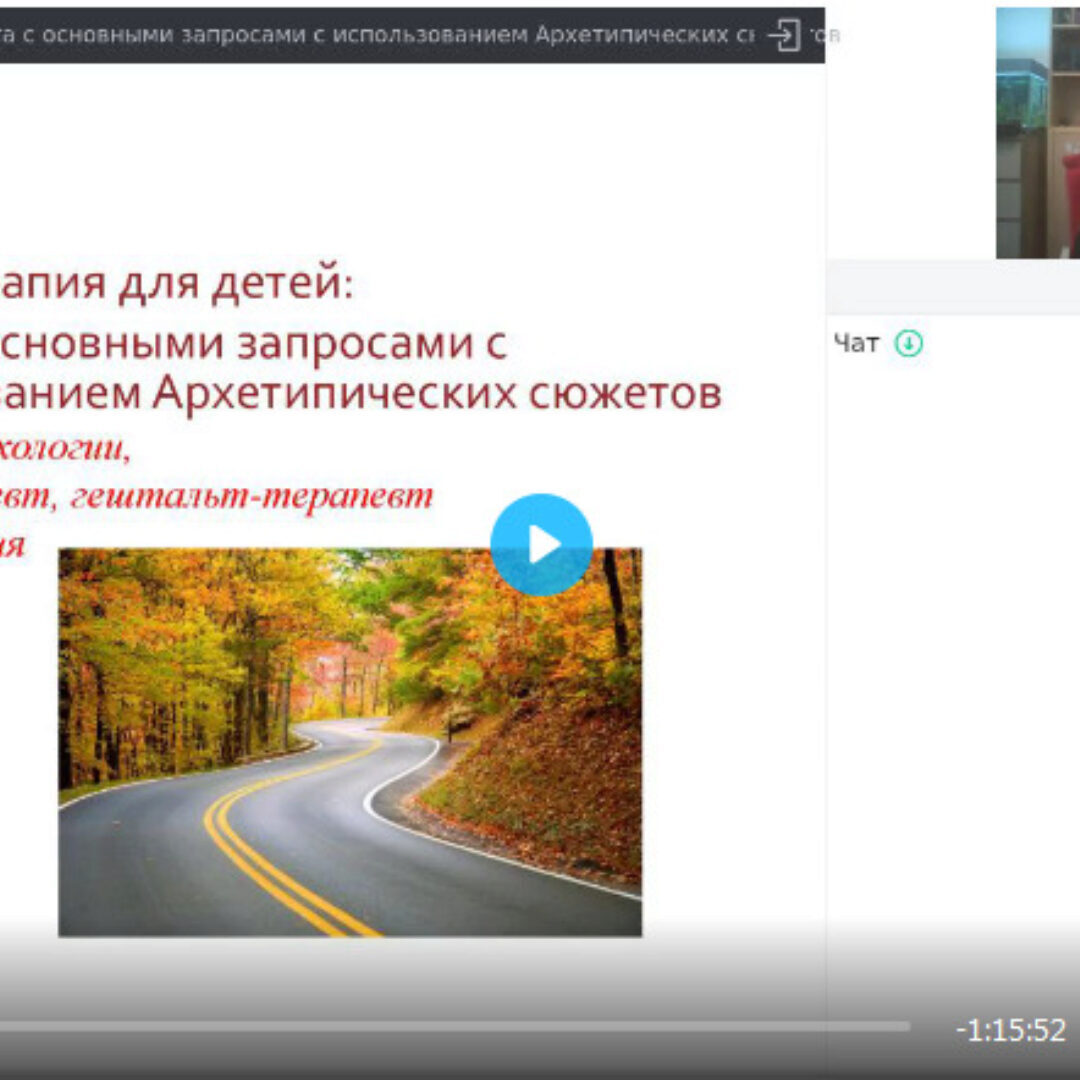Image resolution: width=1080 pixels, height=1080 pixels.
Task: Click the exit arrow icon in top bar
Action: pos(785,35)
